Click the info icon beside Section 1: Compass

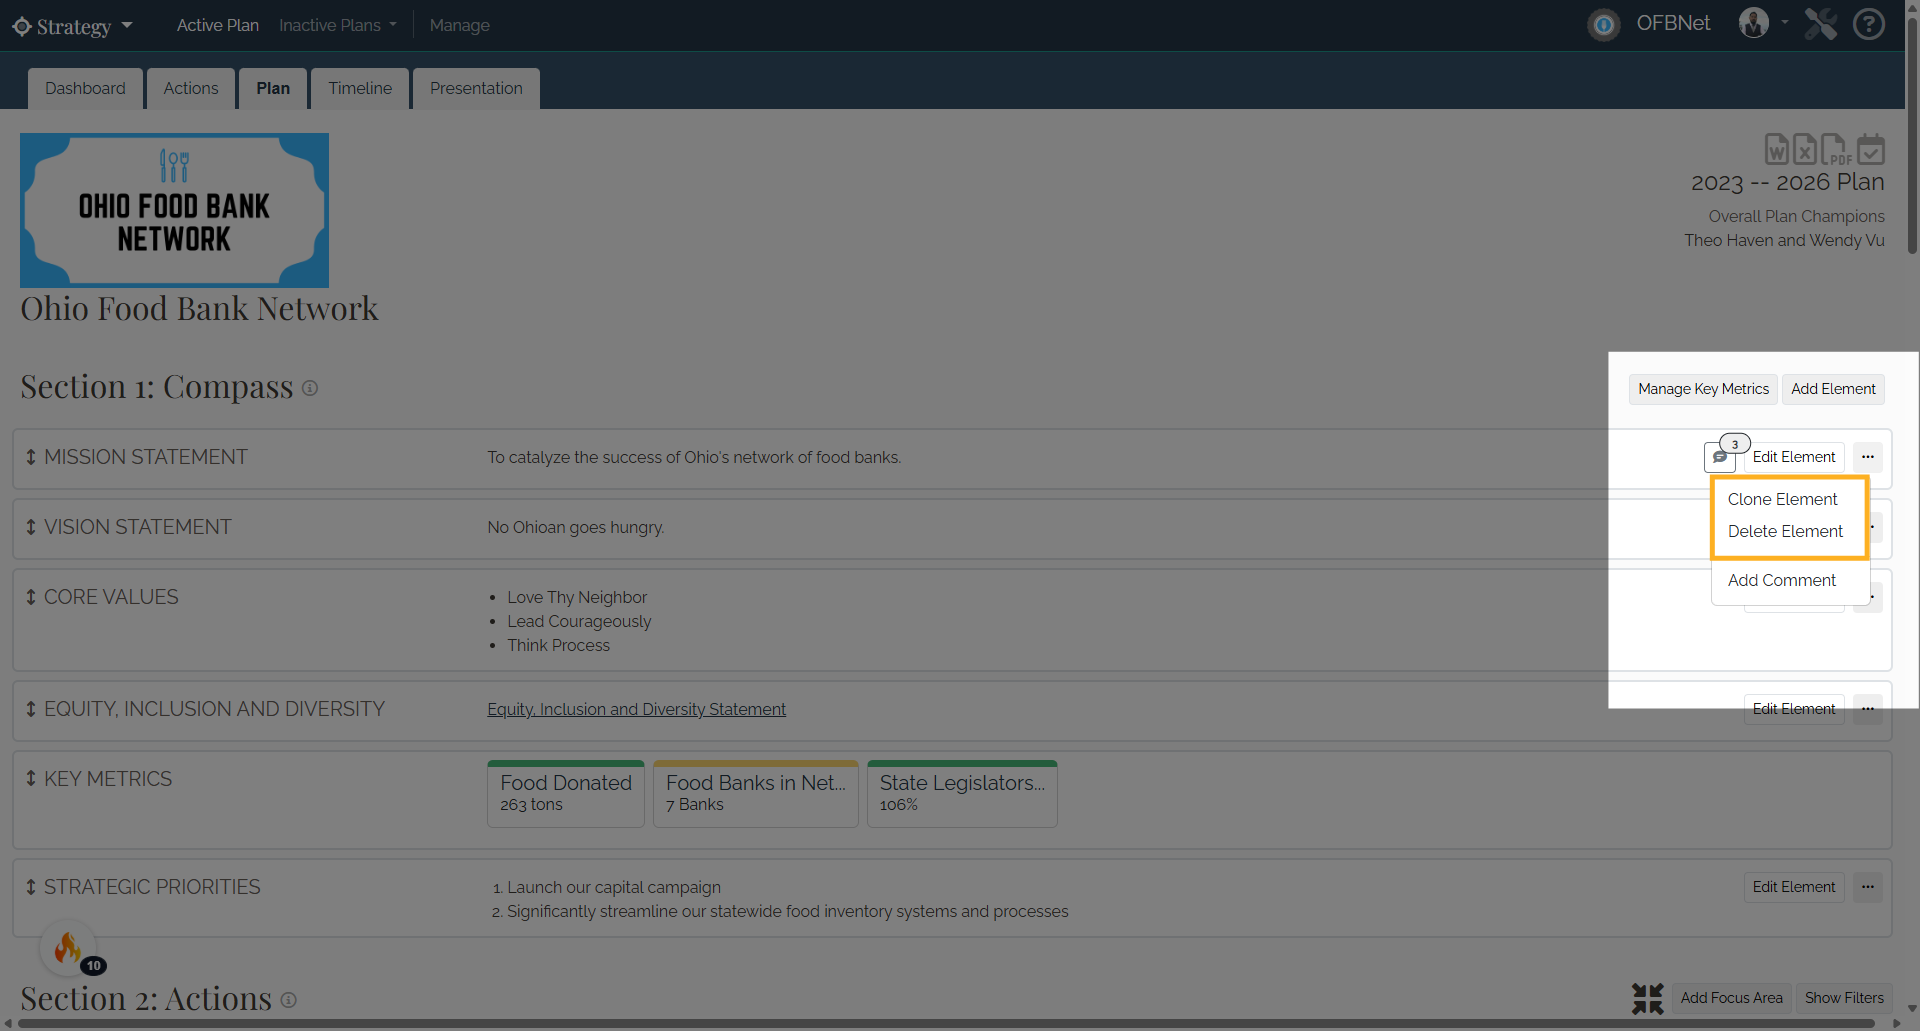click(x=310, y=388)
